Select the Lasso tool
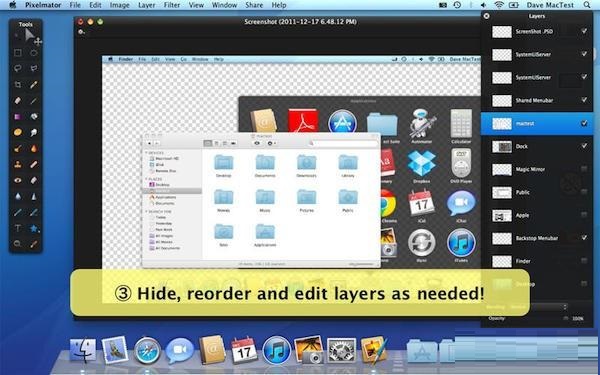Screen dimensions: 600x375 (18, 68)
